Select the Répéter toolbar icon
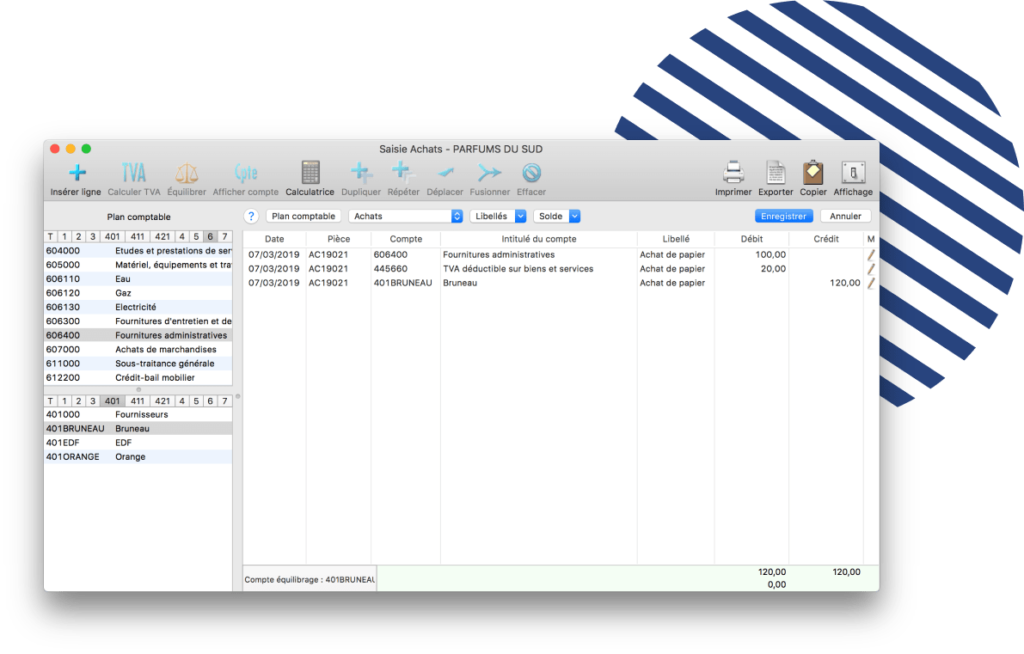Image resolution: width=1024 pixels, height=654 pixels. coord(406,175)
